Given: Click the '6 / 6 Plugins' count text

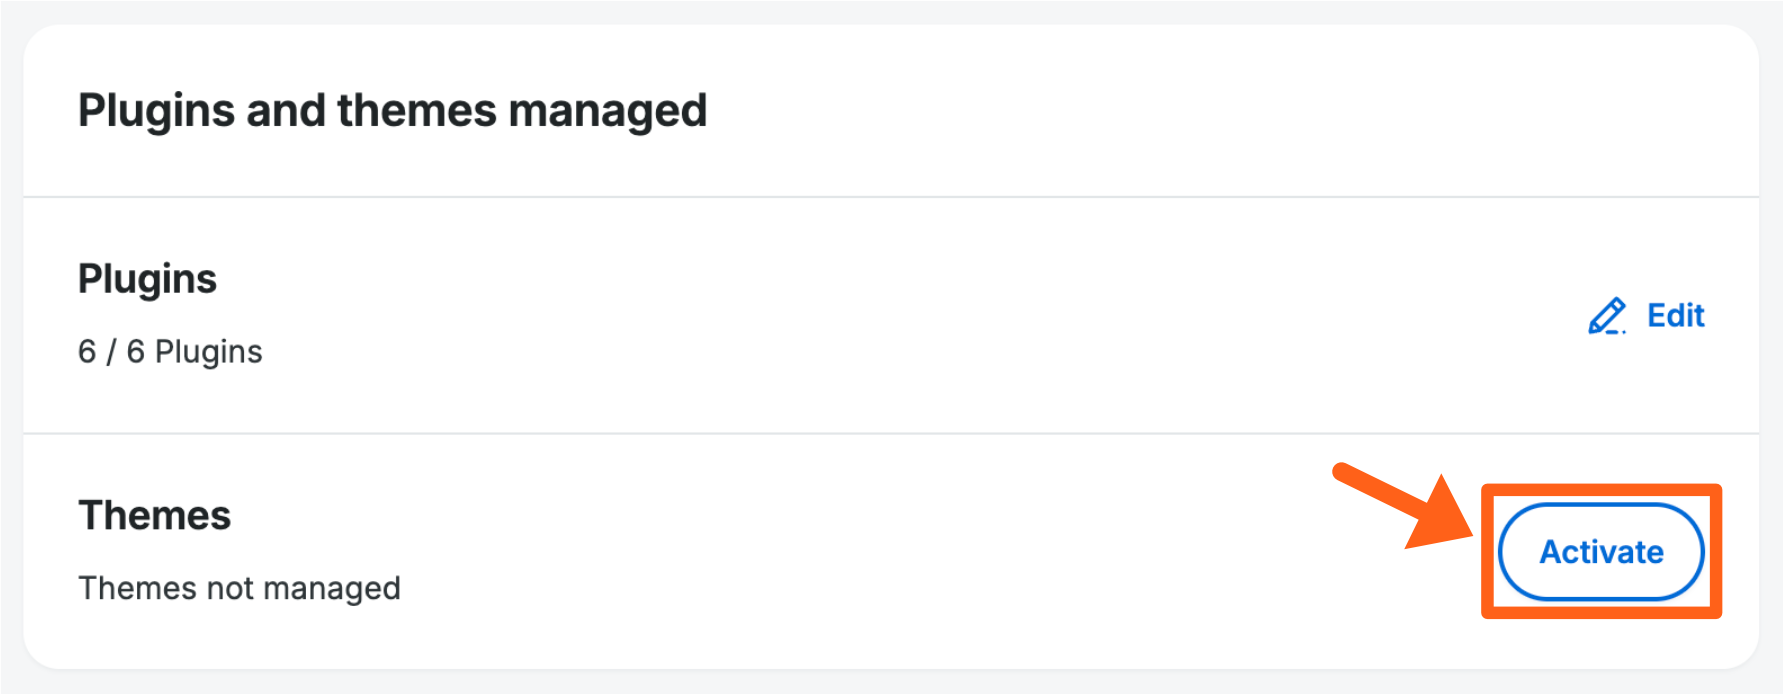Looking at the screenshot, I should (x=170, y=352).
